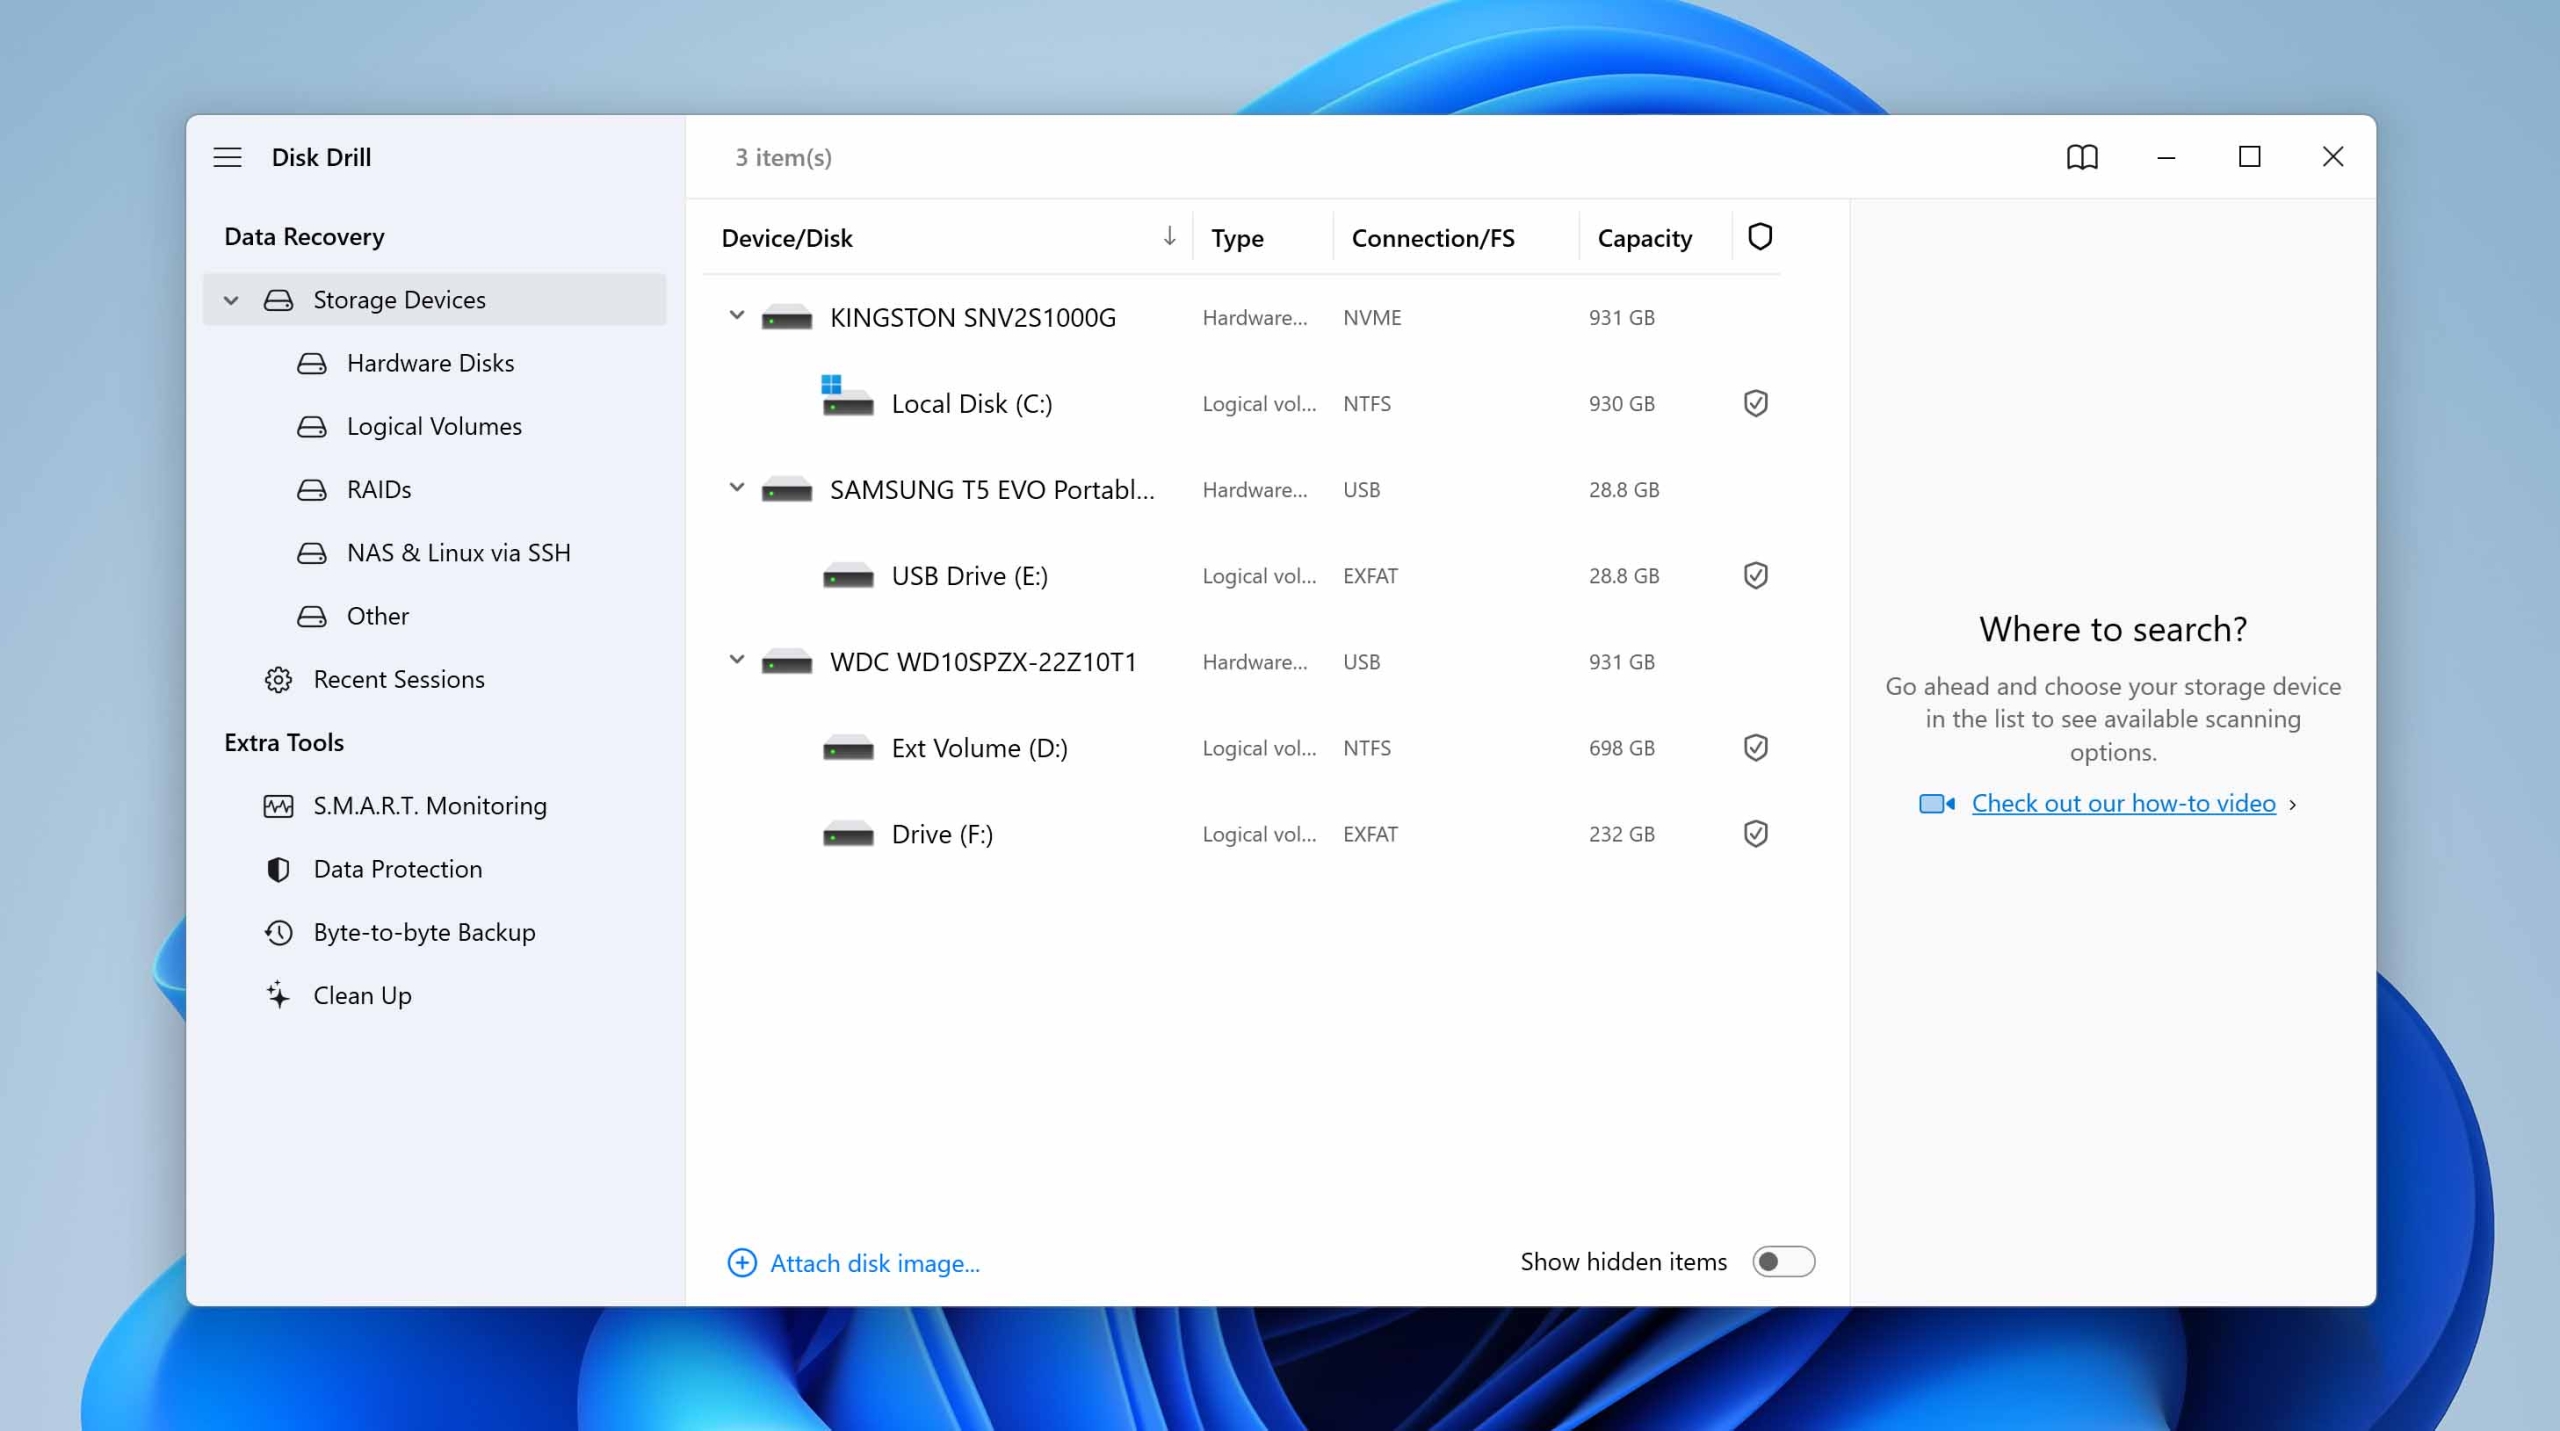Screen dimensions: 2560x1431
Task: Click the plus icon for Attach disk image
Action: click(742, 1262)
